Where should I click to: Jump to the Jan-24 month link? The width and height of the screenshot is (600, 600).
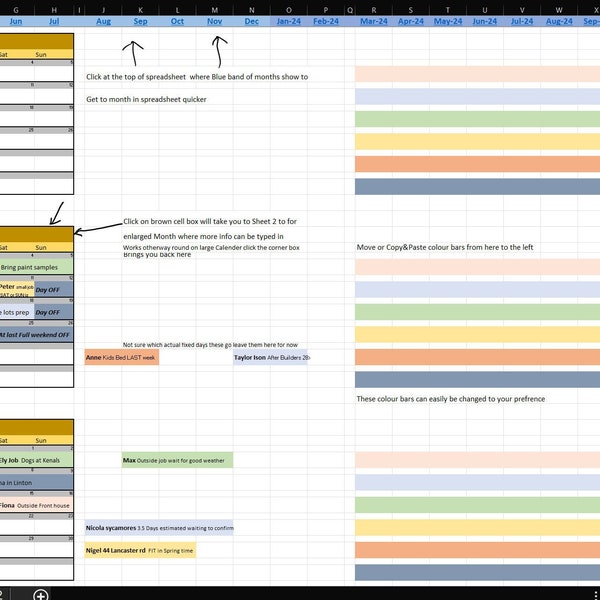point(289,21)
